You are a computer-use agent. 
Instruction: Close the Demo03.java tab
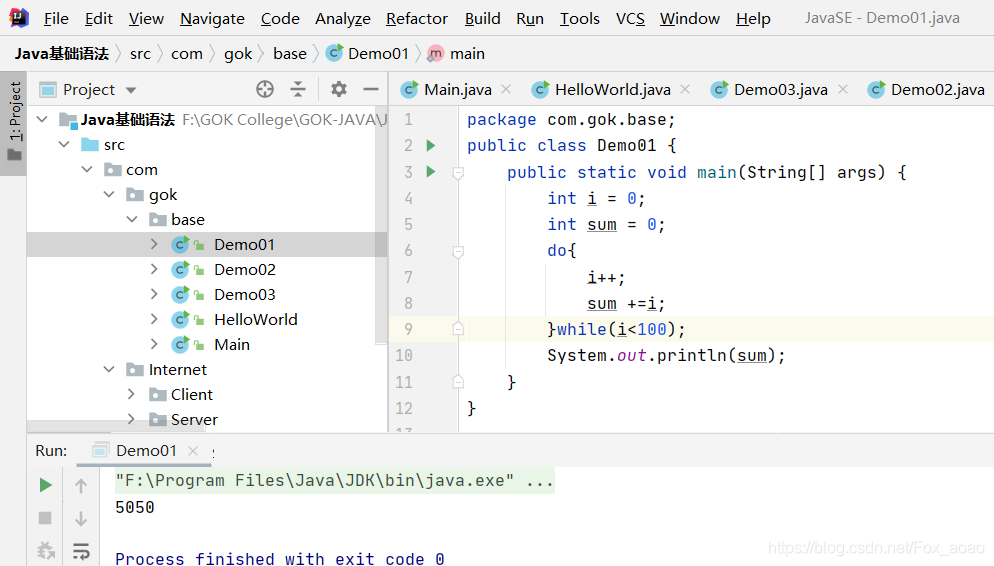[842, 89]
